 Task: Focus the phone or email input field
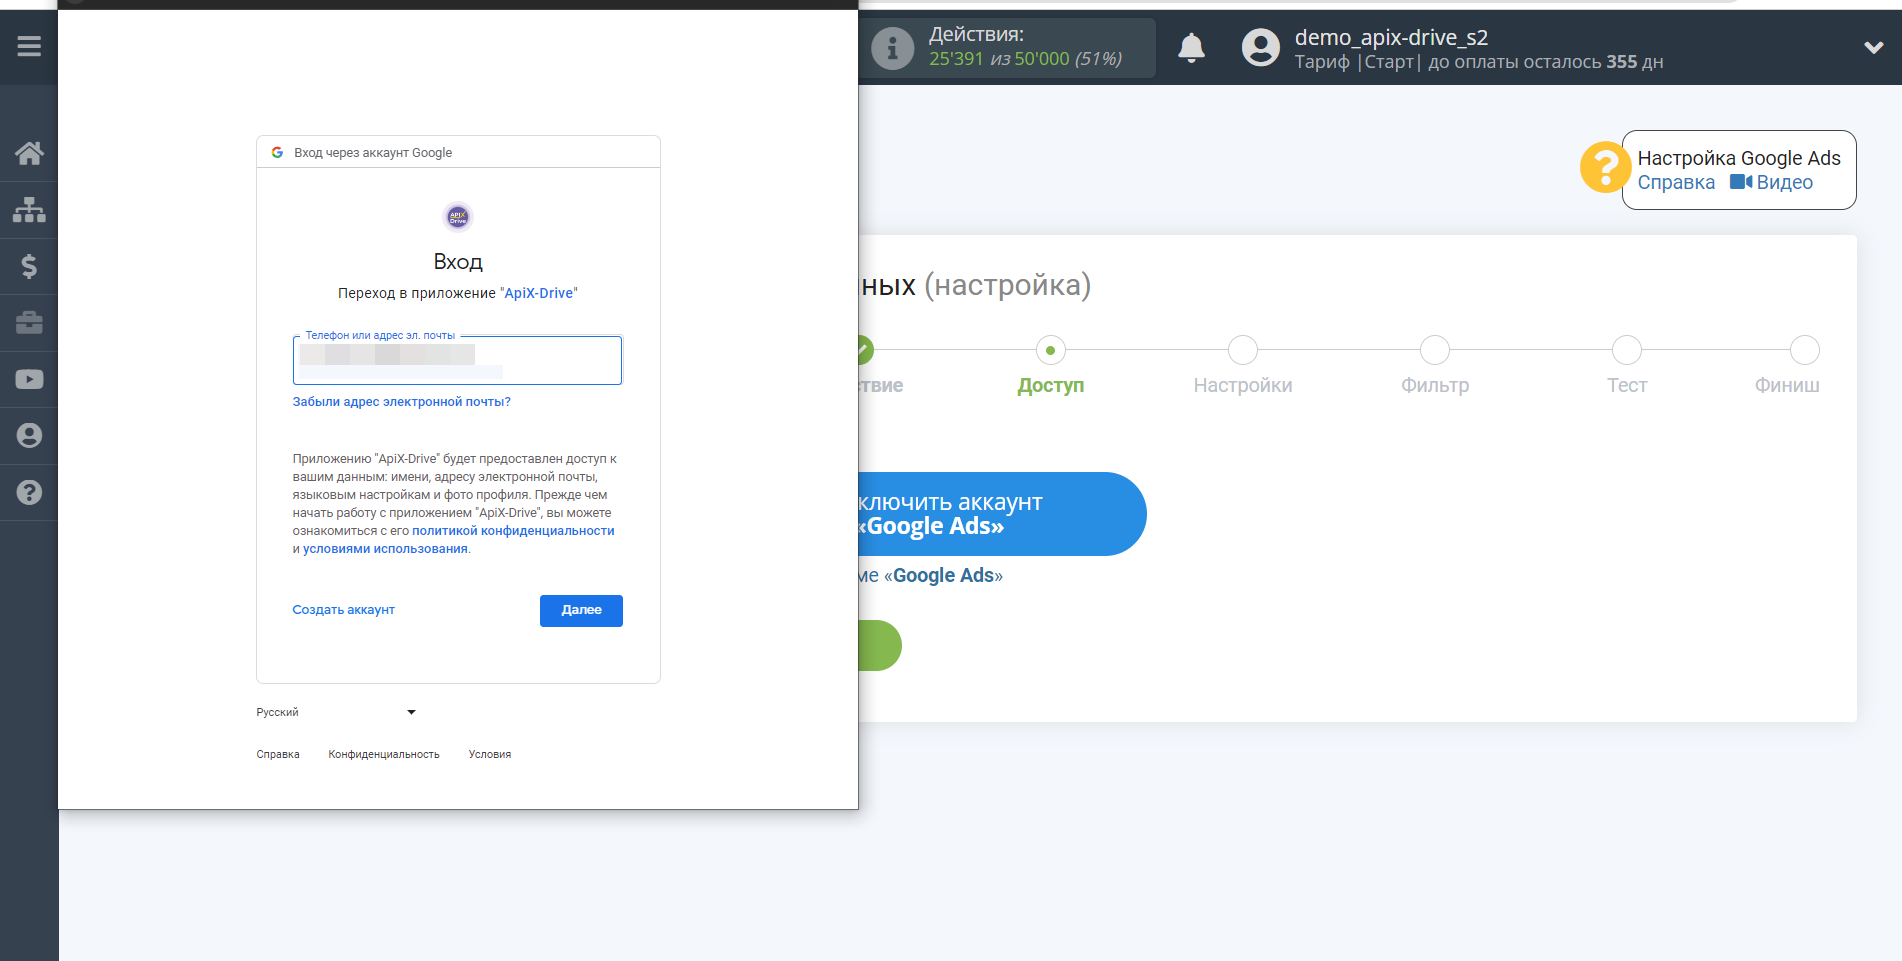tap(457, 360)
